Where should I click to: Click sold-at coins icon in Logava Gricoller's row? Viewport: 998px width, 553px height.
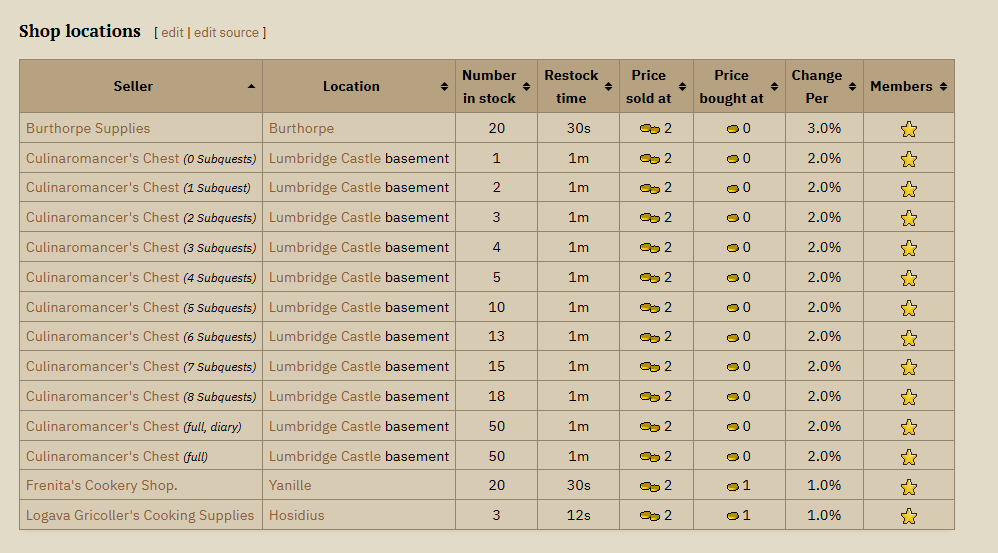tap(650, 516)
